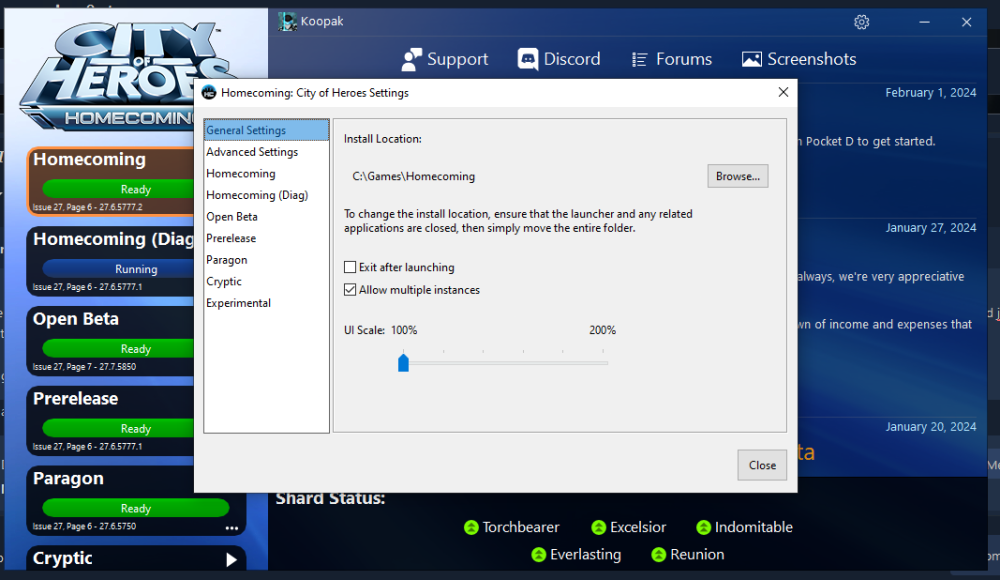Image resolution: width=1000 pixels, height=580 pixels.
Task: Enable Exit after launching checkbox
Action: [x=350, y=268]
